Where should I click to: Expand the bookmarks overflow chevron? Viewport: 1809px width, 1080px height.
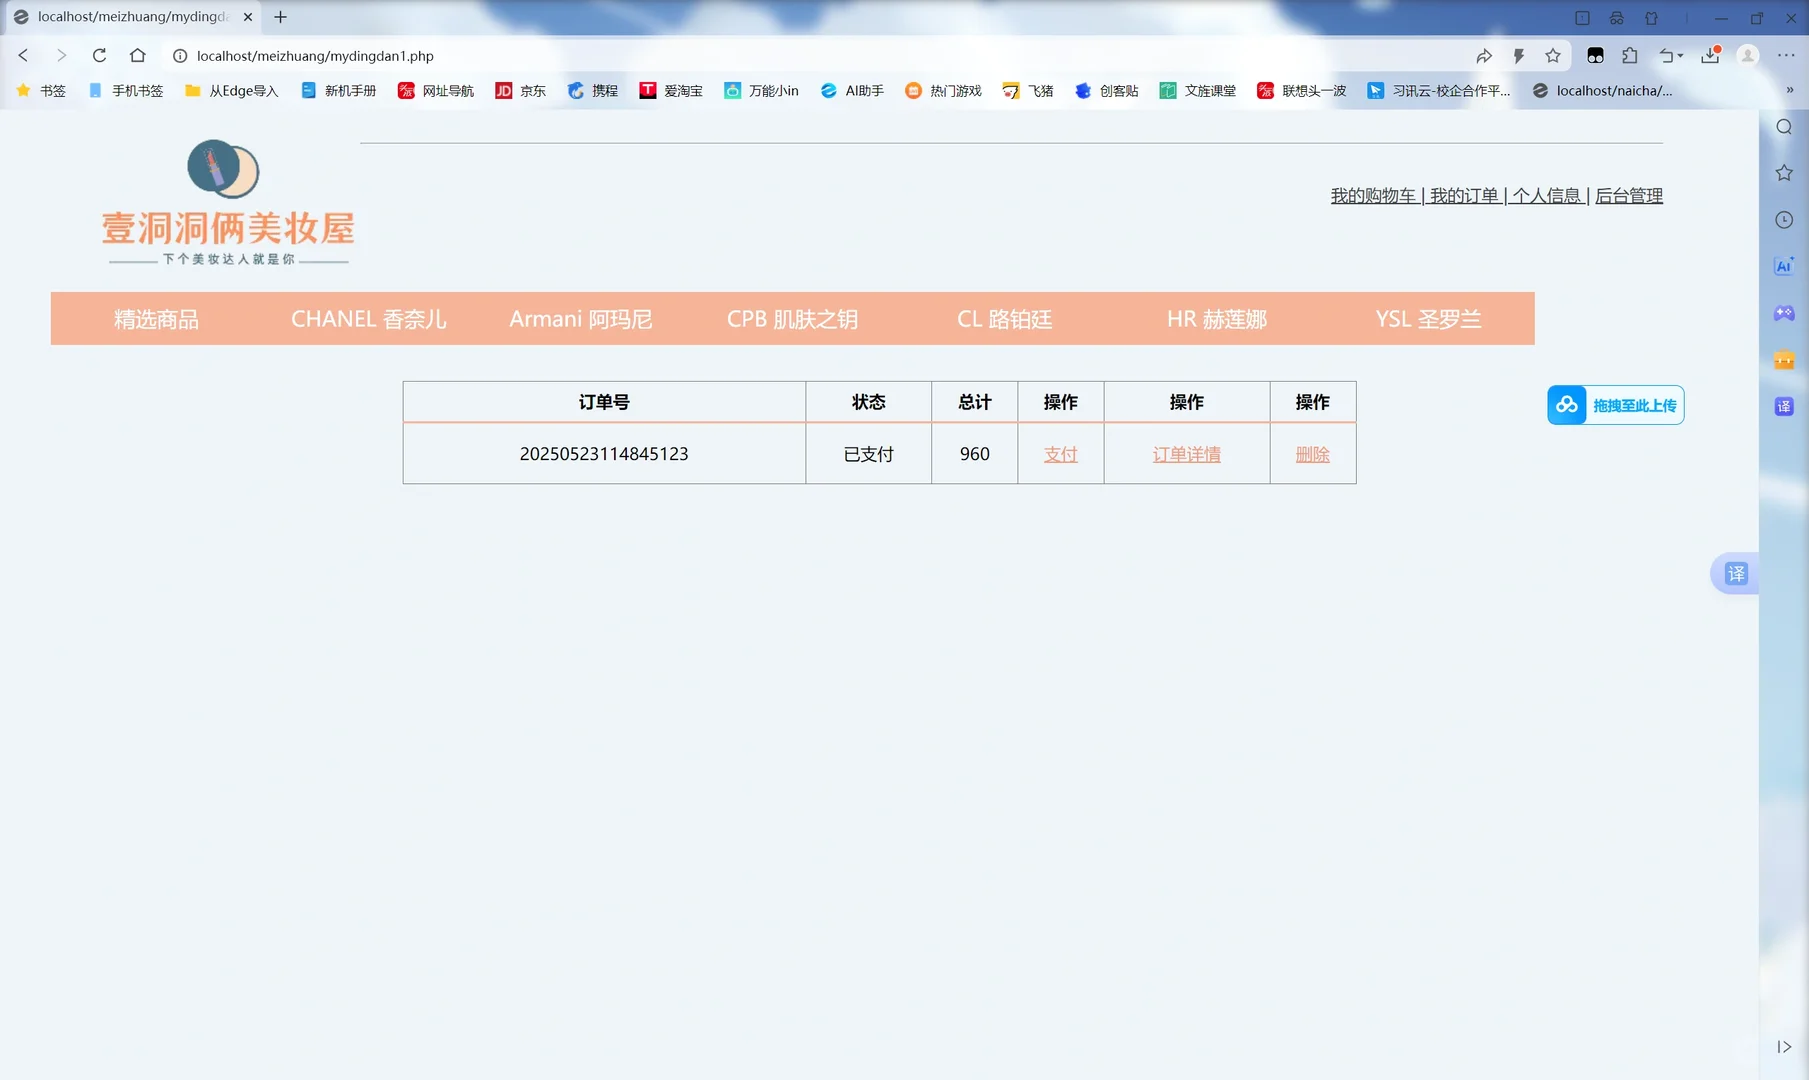click(x=1790, y=90)
